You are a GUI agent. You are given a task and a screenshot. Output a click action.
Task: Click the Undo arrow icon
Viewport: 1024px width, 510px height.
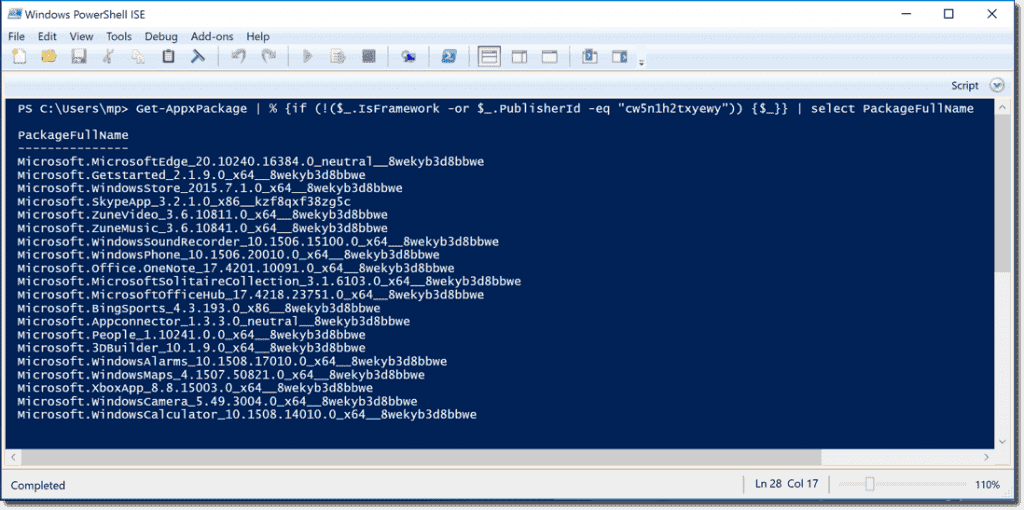238,57
